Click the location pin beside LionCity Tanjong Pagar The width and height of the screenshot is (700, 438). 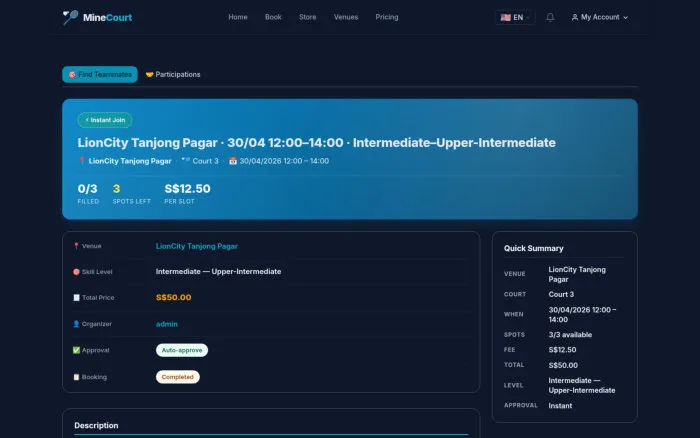tap(82, 161)
